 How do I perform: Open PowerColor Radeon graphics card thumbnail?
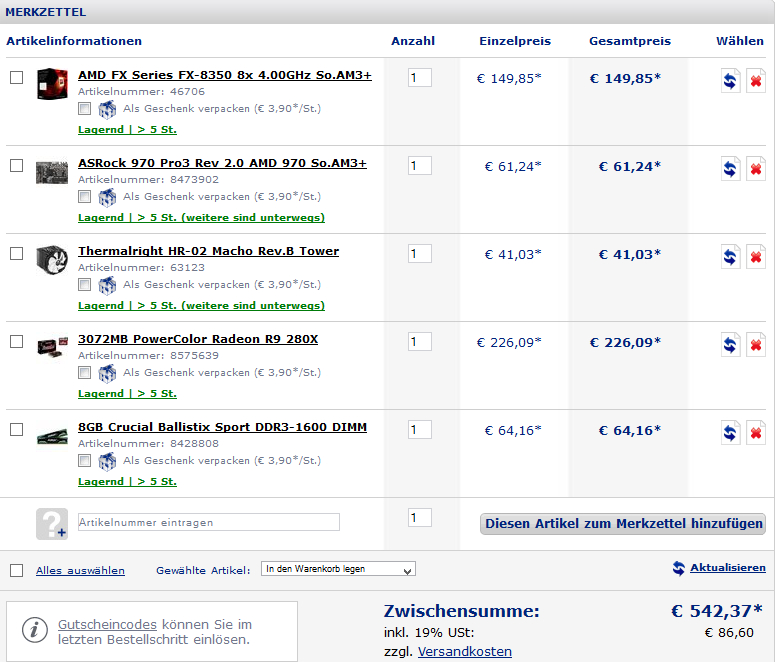[x=52, y=347]
